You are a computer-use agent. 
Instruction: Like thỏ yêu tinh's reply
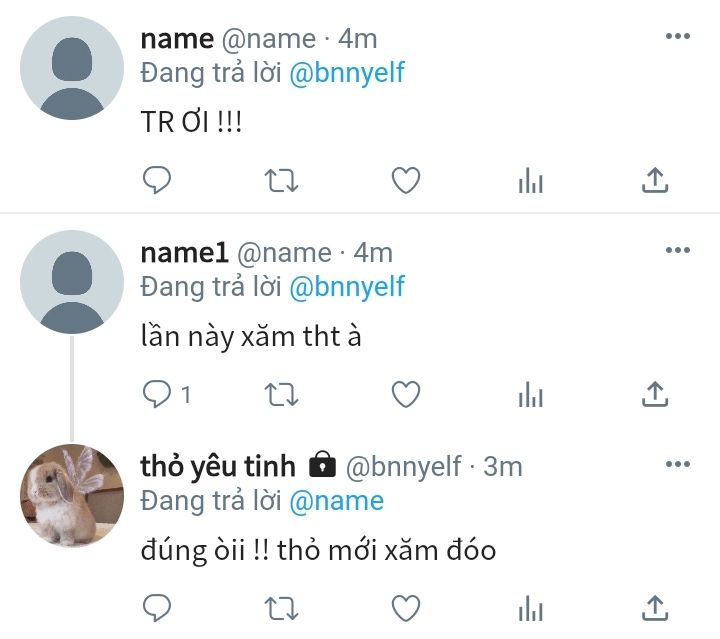pos(406,608)
